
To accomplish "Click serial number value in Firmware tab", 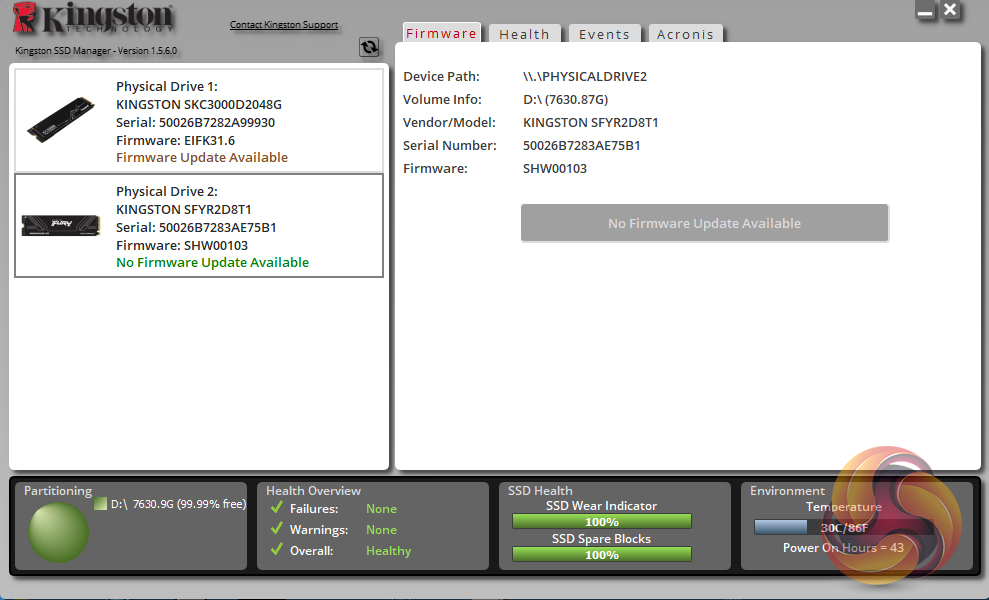I will 582,145.
